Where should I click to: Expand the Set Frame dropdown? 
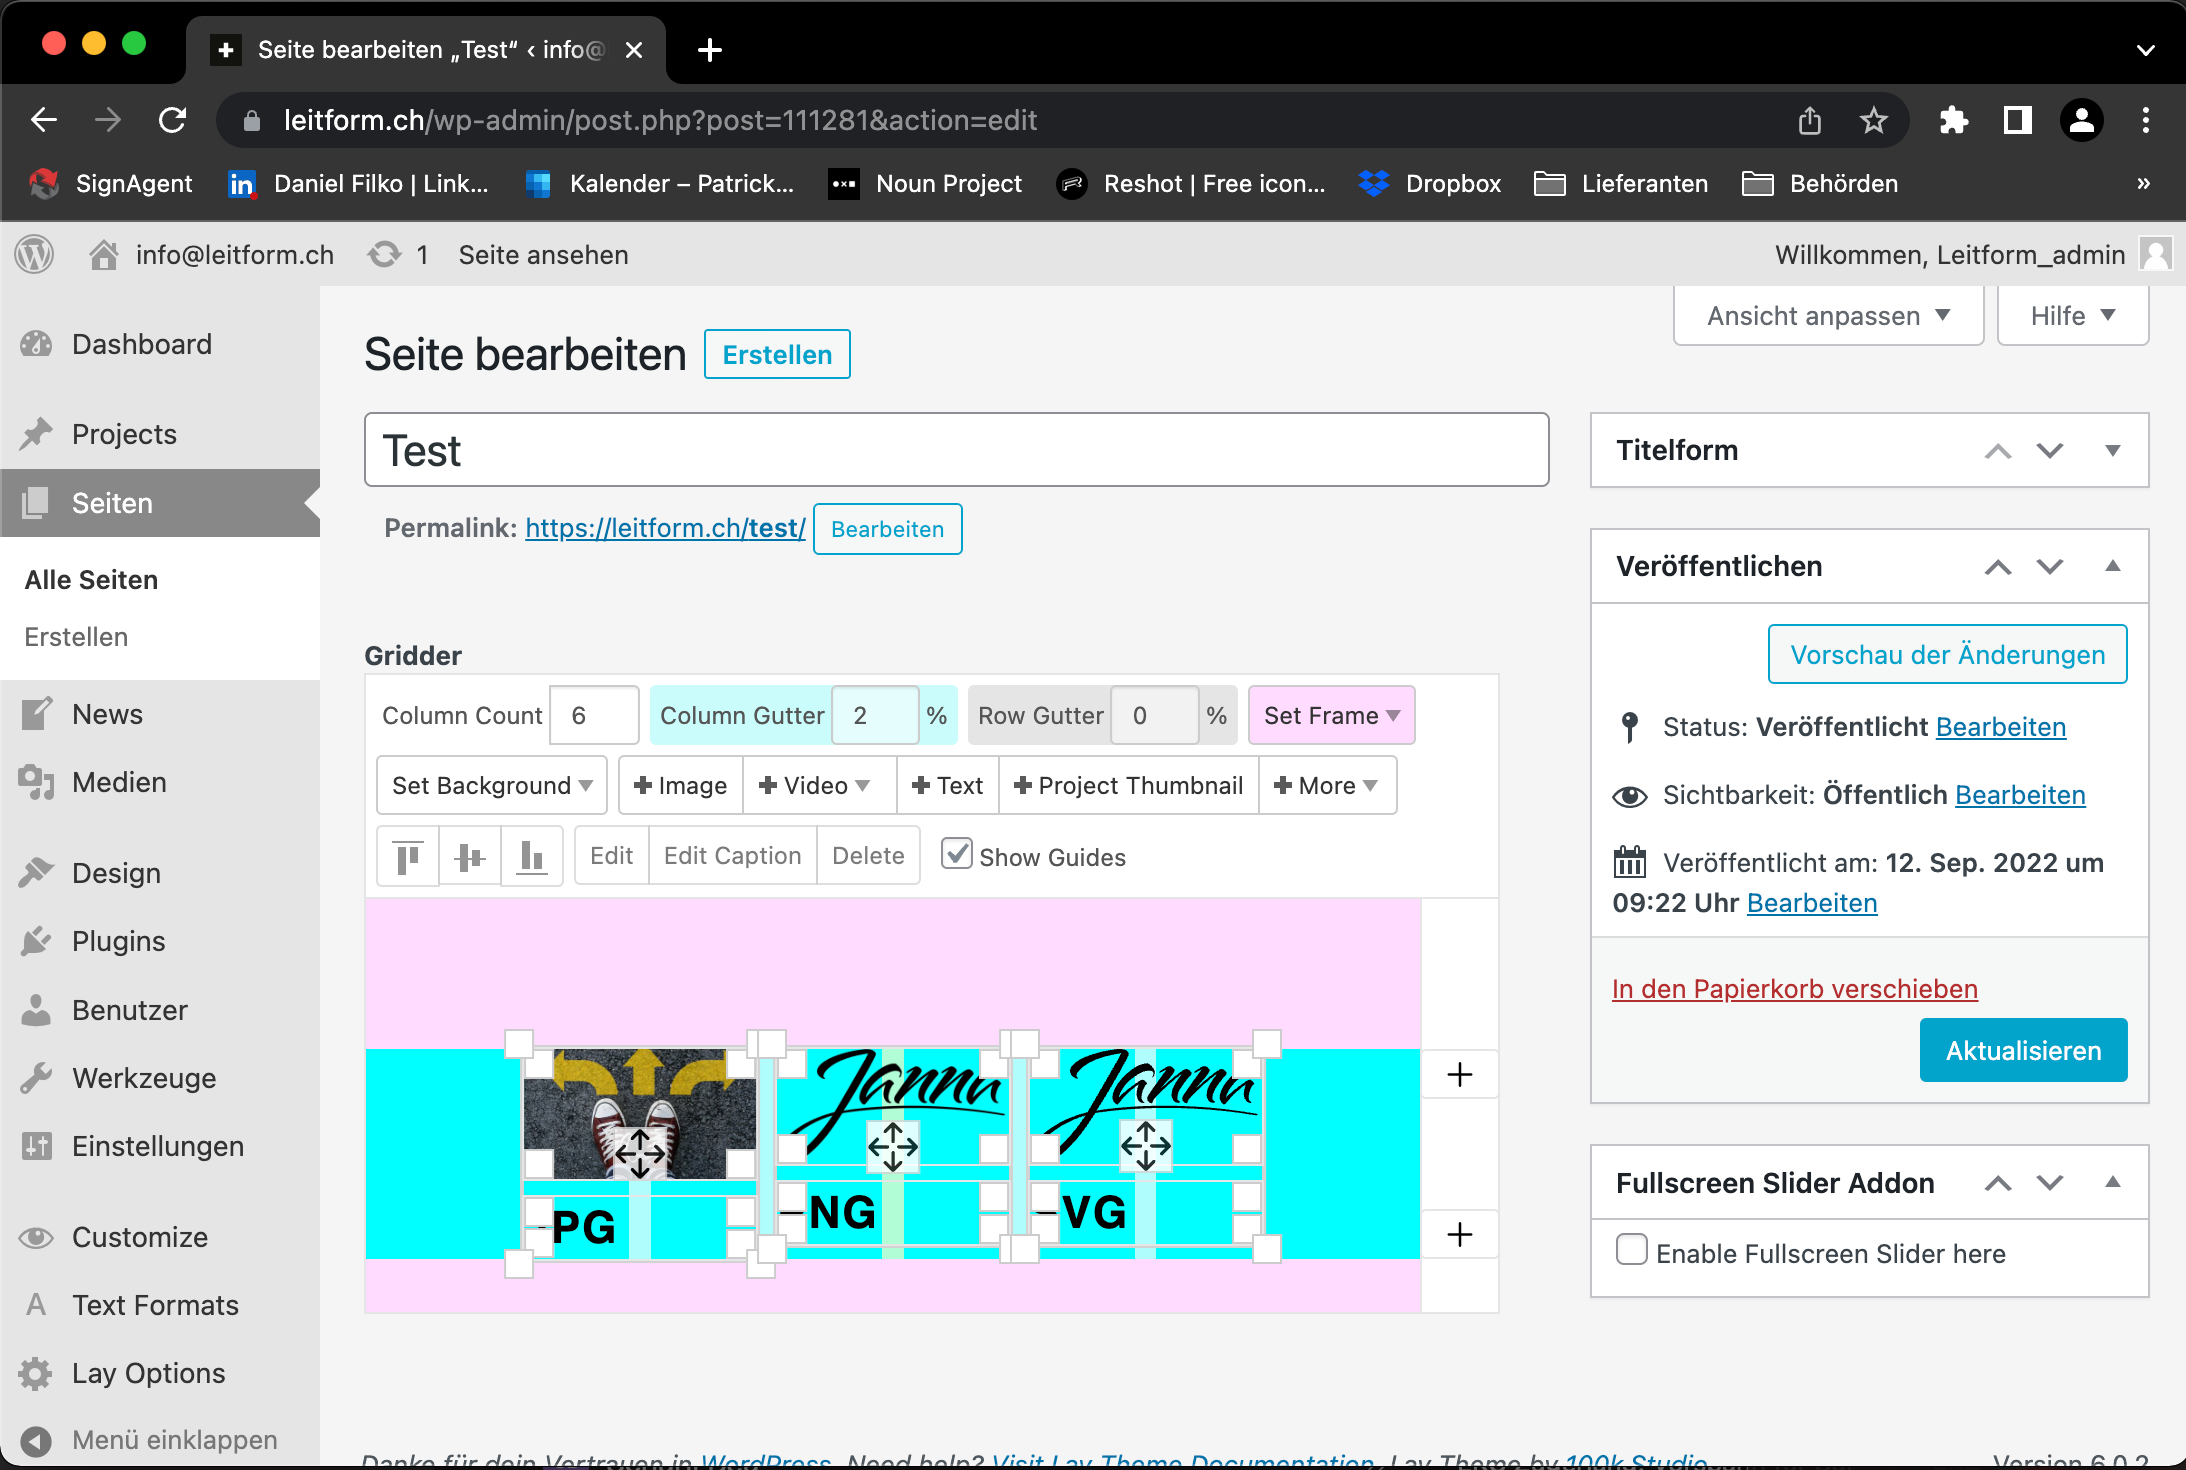[x=1331, y=715]
